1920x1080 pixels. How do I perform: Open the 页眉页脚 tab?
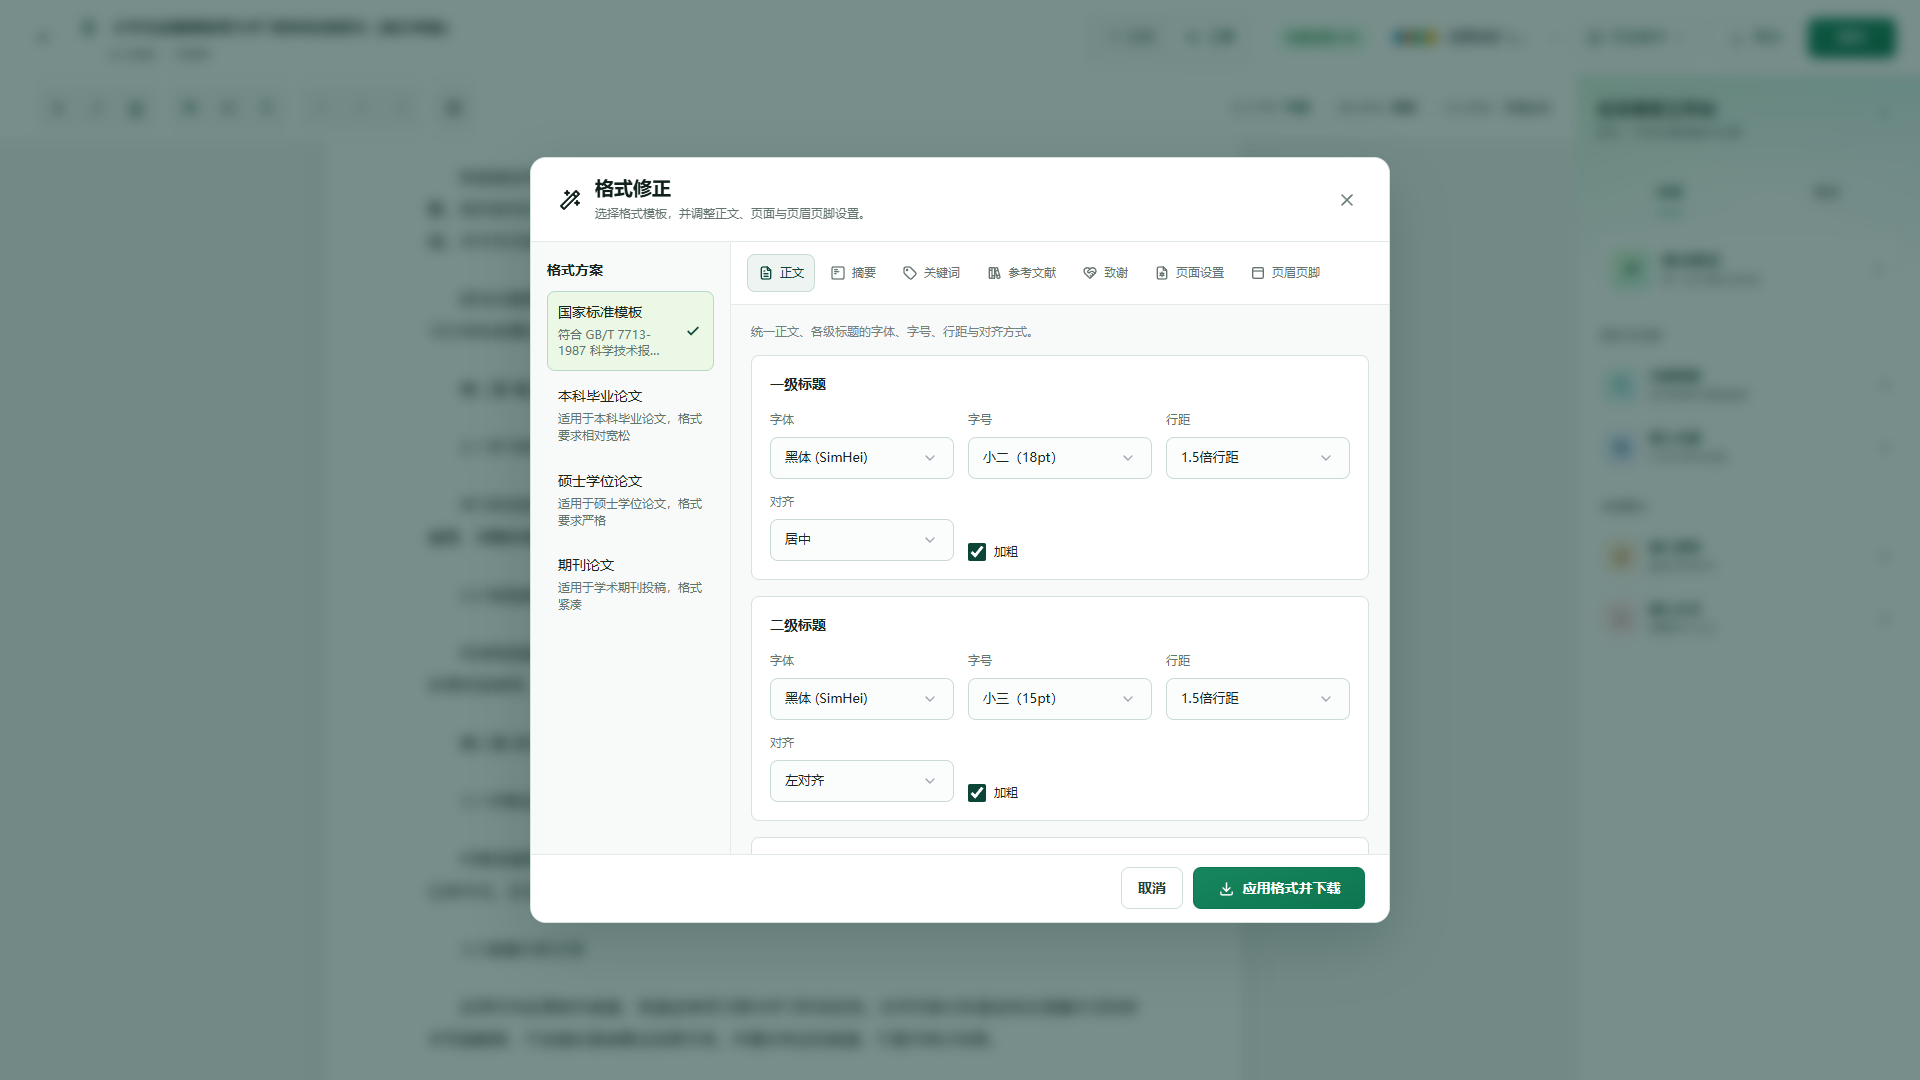pos(1286,273)
